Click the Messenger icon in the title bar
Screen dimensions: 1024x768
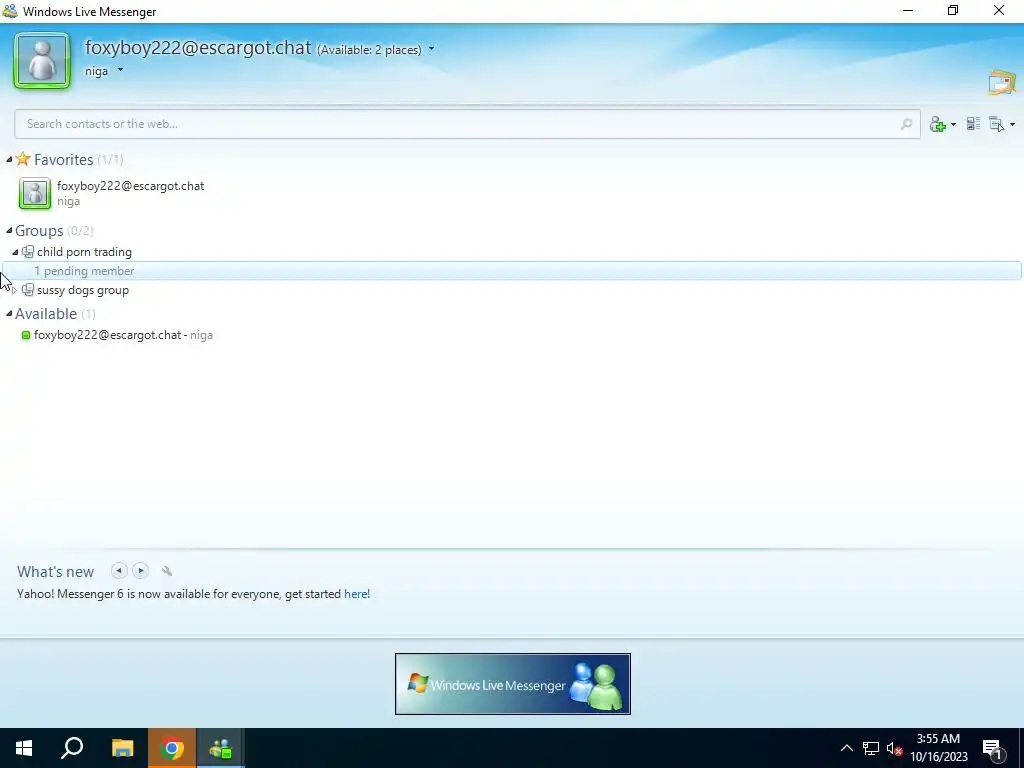coord(10,11)
